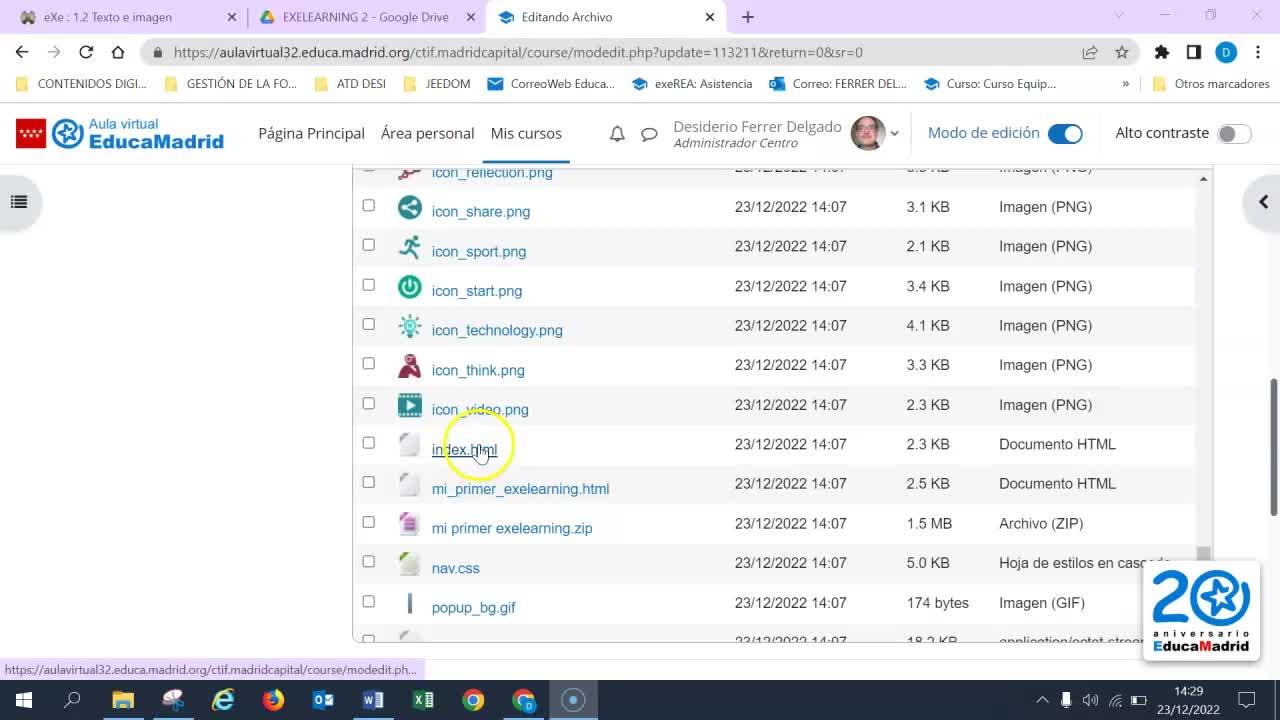Open the nav.css file link
Viewport: 1280px width, 720px height.
tap(455, 568)
